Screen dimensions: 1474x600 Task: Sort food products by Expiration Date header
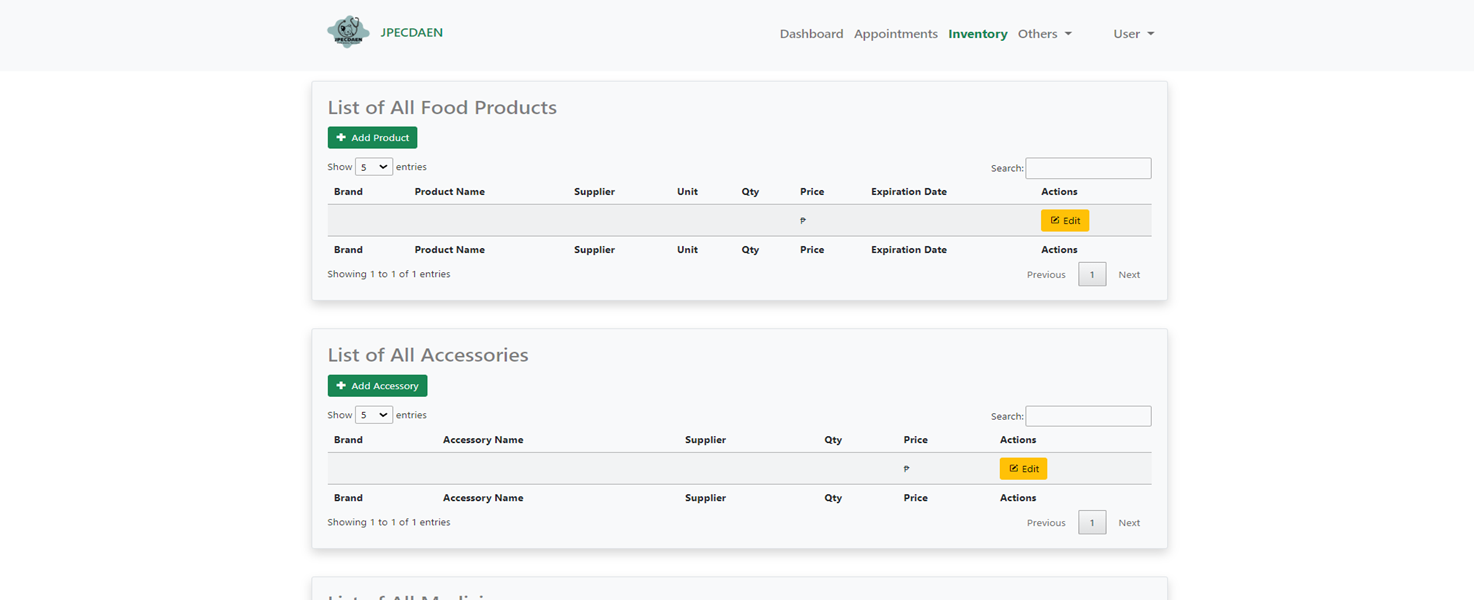(x=909, y=192)
